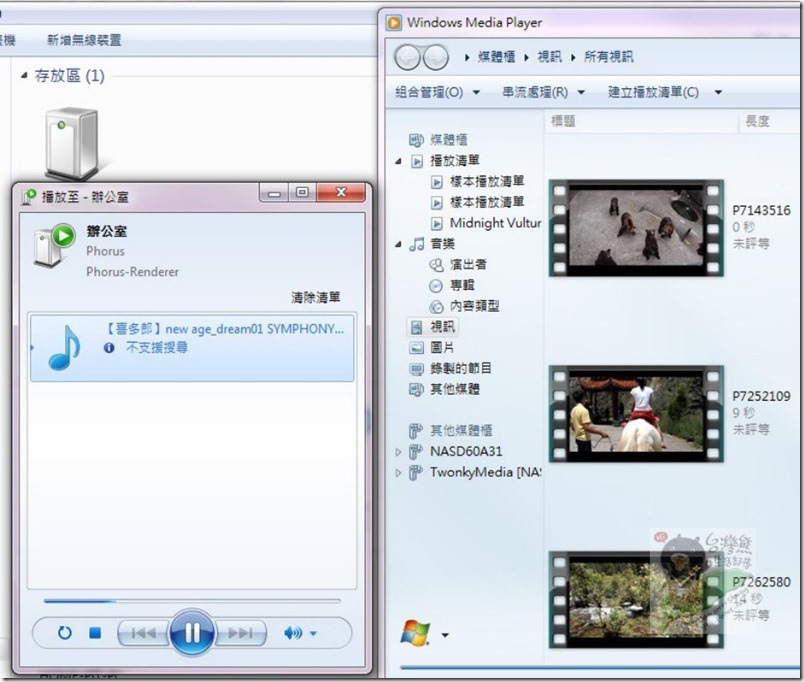Select the P7262580 video thumbnail
Image resolution: width=804 pixels, height=682 pixels.
coord(636,600)
